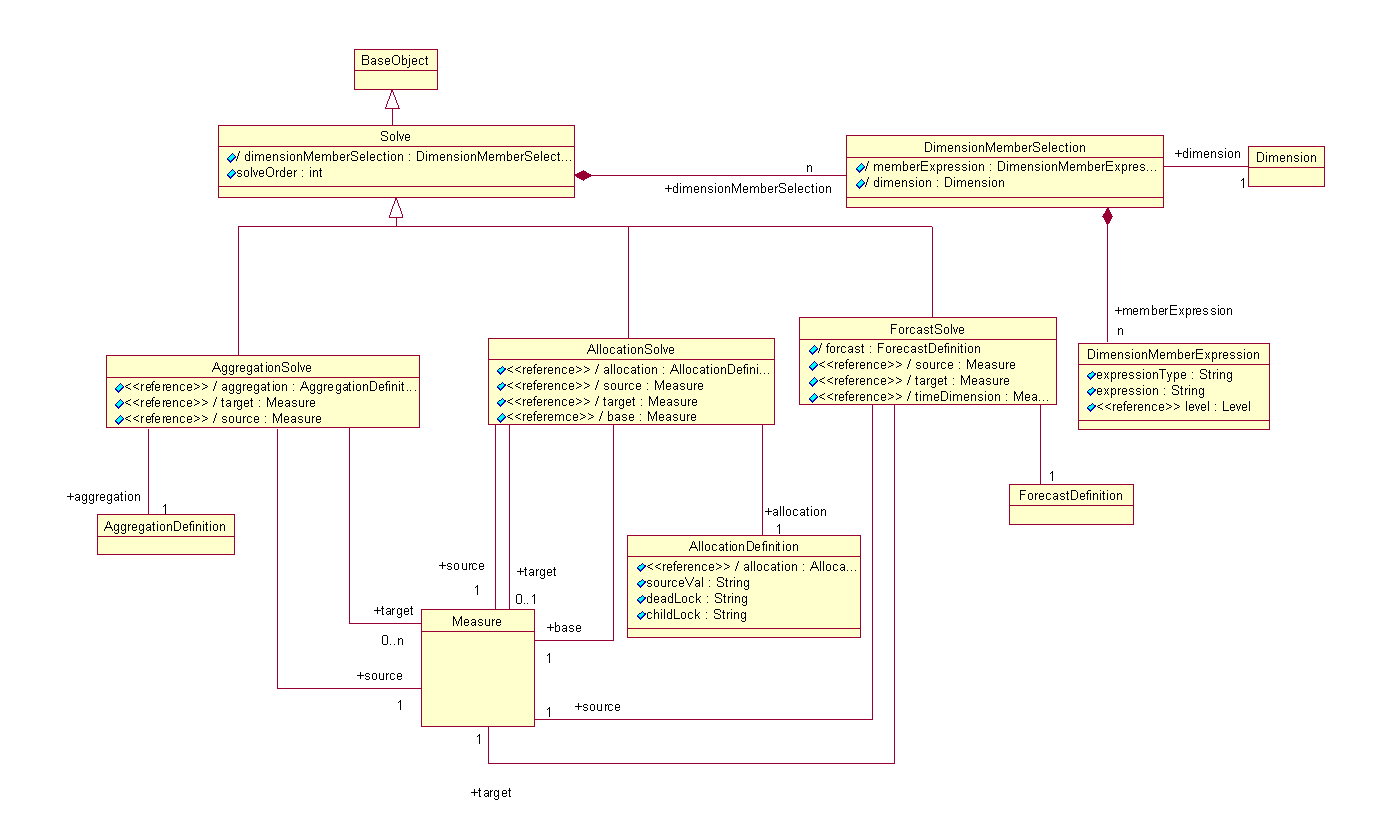Screen dimensions: 1387x839
Task: Click the diamond icon beside solveOrder : int
Action: [x=232, y=172]
